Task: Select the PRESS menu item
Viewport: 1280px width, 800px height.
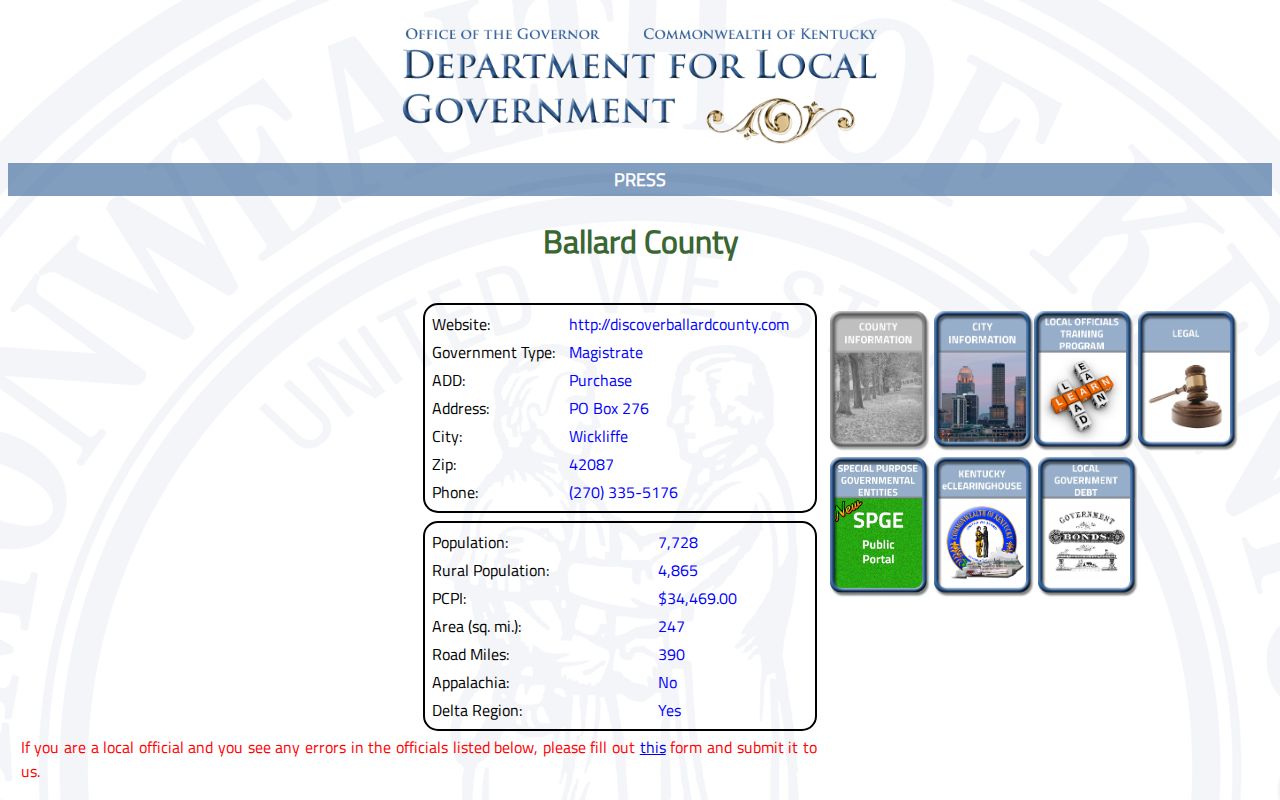Action: click(640, 180)
